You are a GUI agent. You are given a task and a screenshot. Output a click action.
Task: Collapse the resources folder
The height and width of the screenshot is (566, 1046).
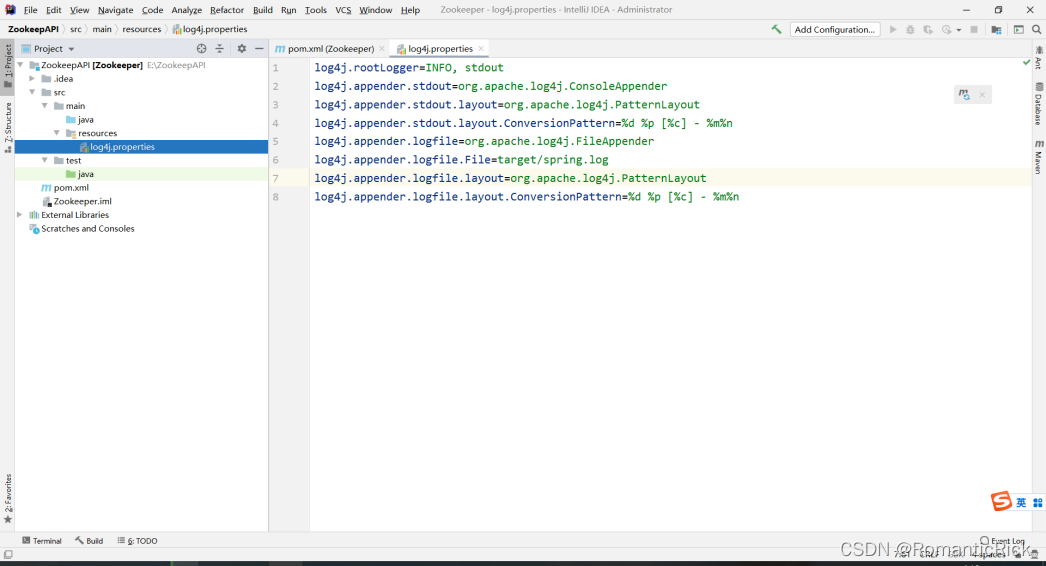coord(57,133)
